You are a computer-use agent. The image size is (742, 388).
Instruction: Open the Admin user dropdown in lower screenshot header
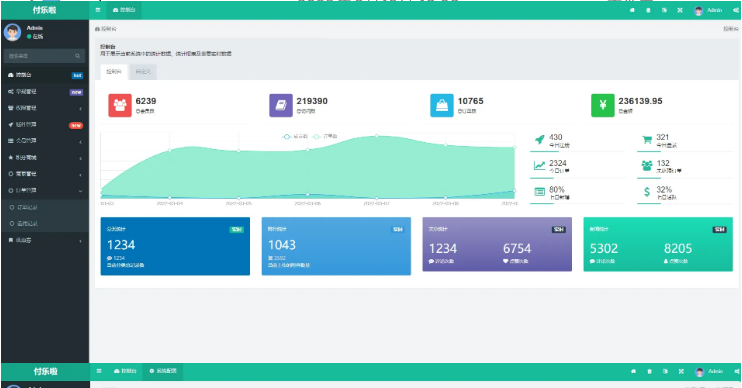coord(709,371)
